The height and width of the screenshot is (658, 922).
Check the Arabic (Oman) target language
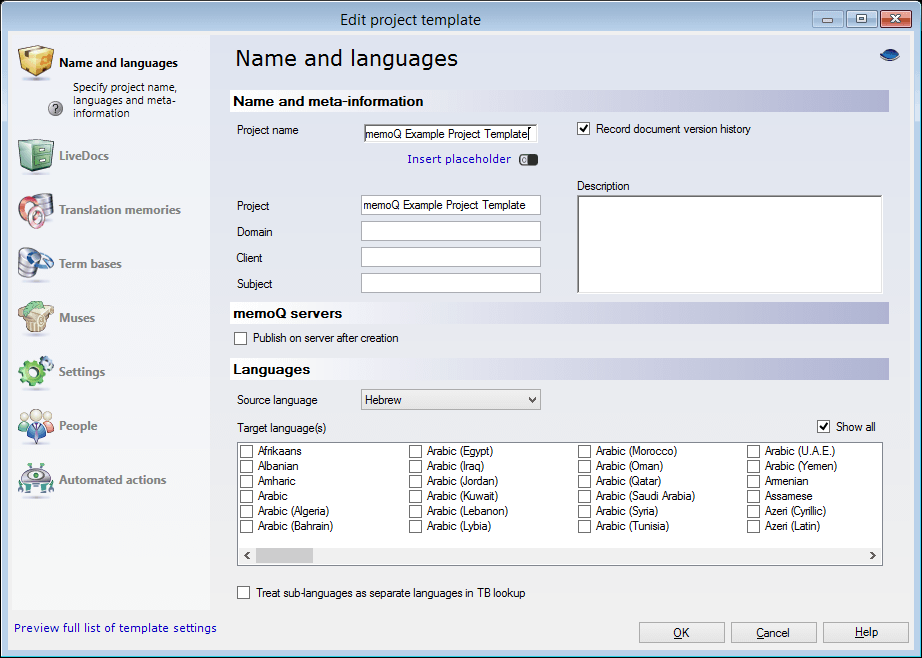(584, 466)
